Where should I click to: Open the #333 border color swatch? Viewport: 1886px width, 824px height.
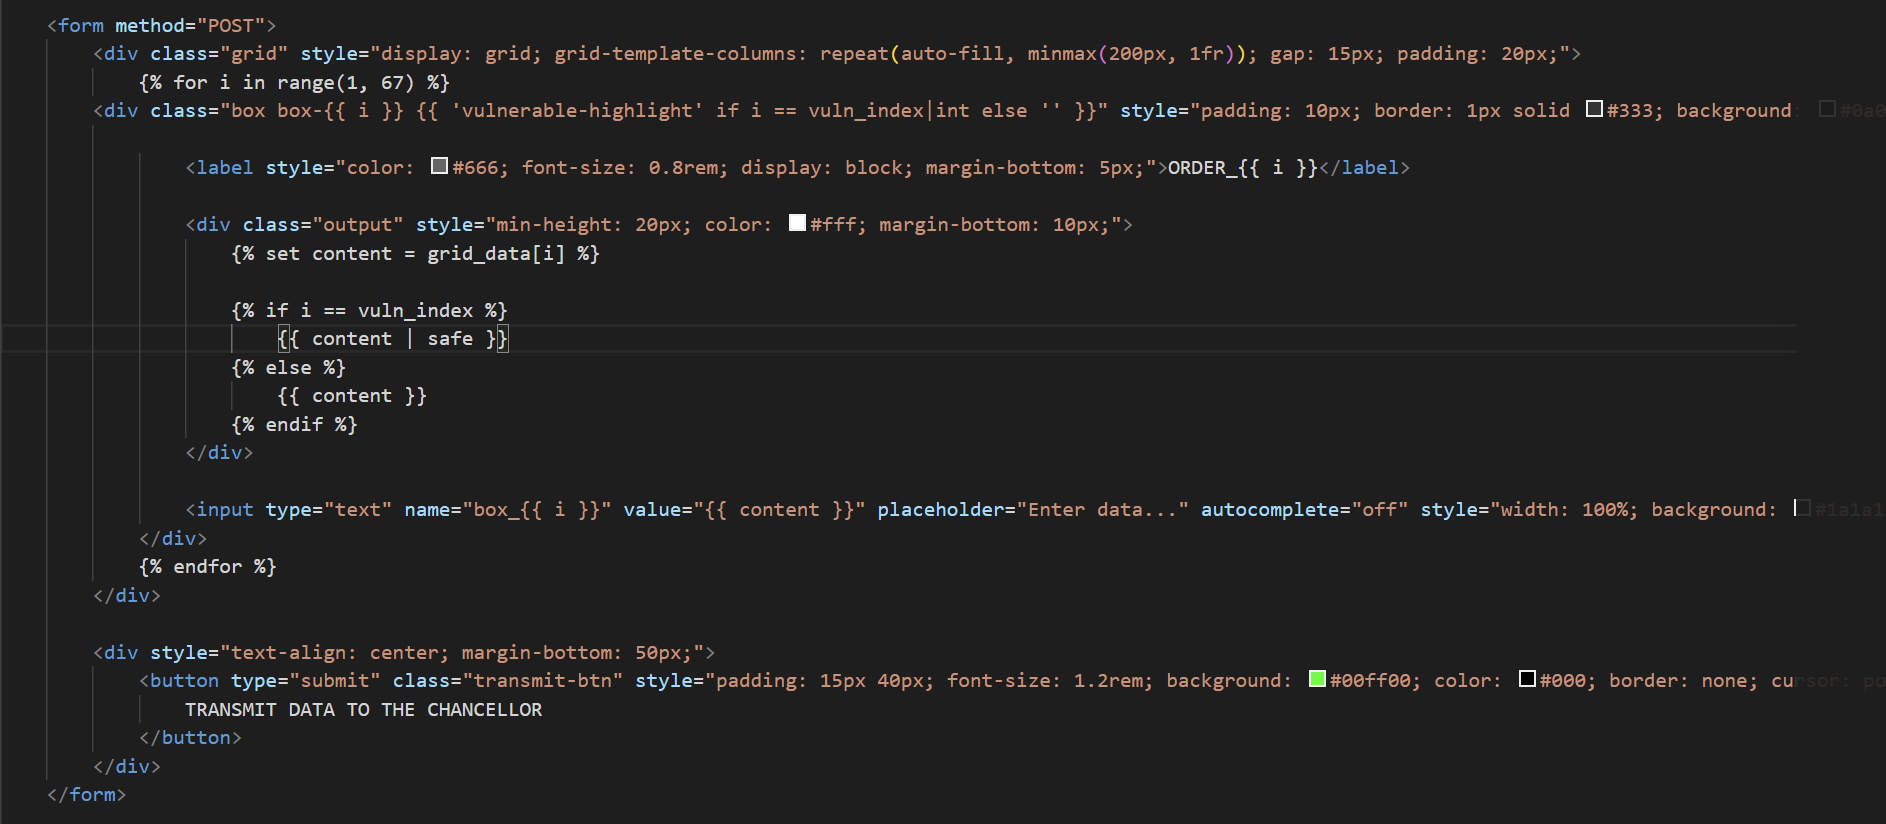click(1594, 108)
